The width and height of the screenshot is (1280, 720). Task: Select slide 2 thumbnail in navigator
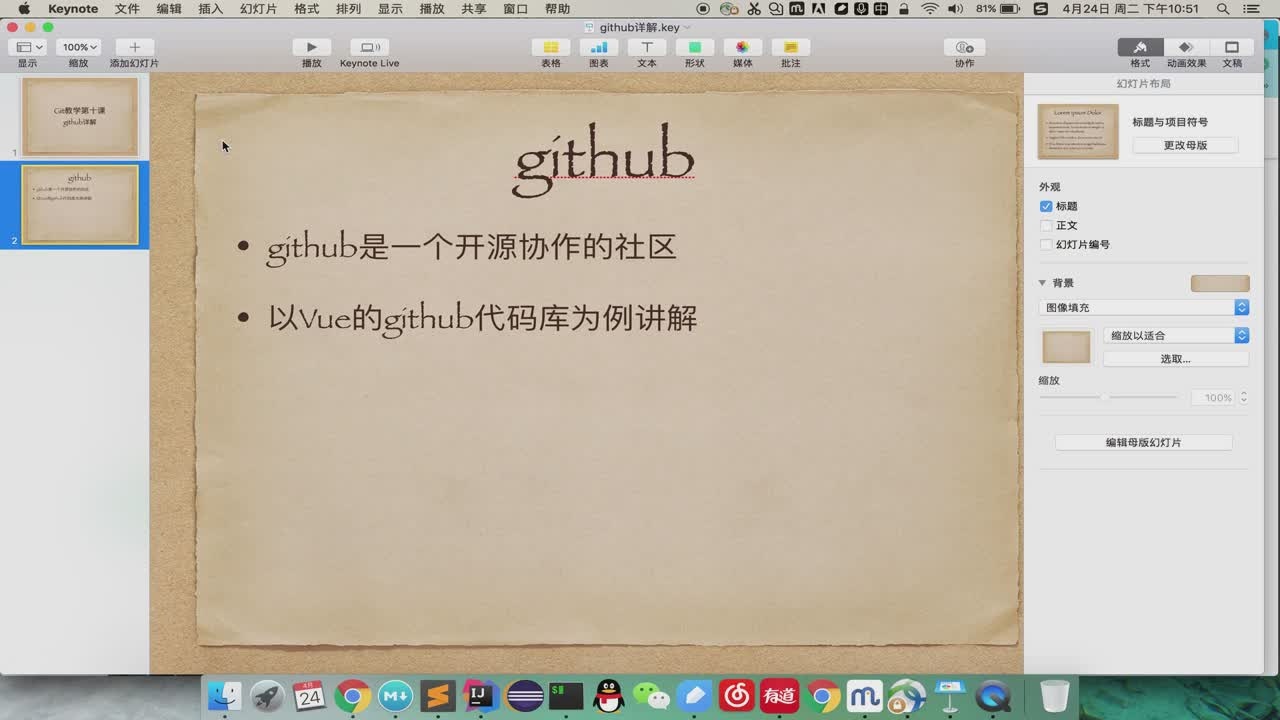pos(80,204)
